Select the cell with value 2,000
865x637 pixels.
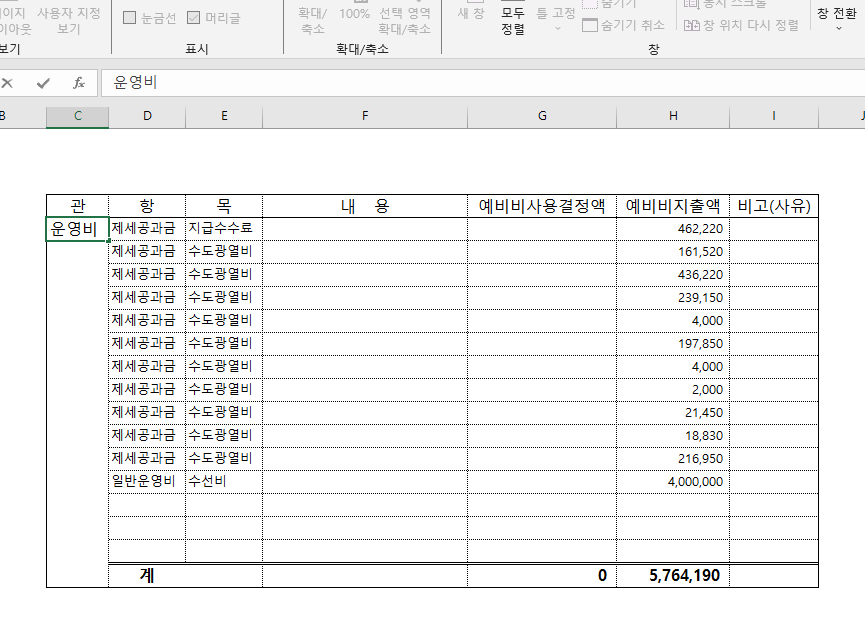(x=673, y=389)
